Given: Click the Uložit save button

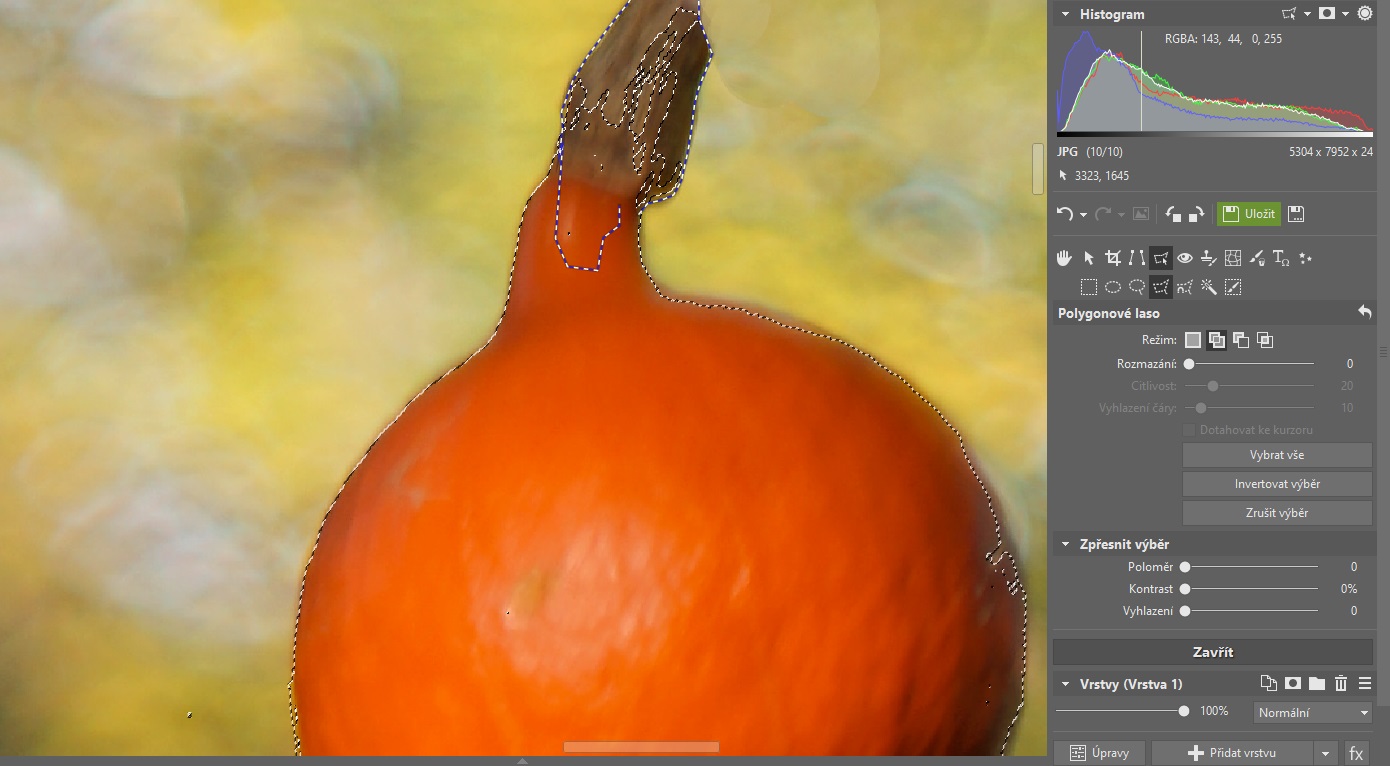Looking at the screenshot, I should tap(1248, 214).
